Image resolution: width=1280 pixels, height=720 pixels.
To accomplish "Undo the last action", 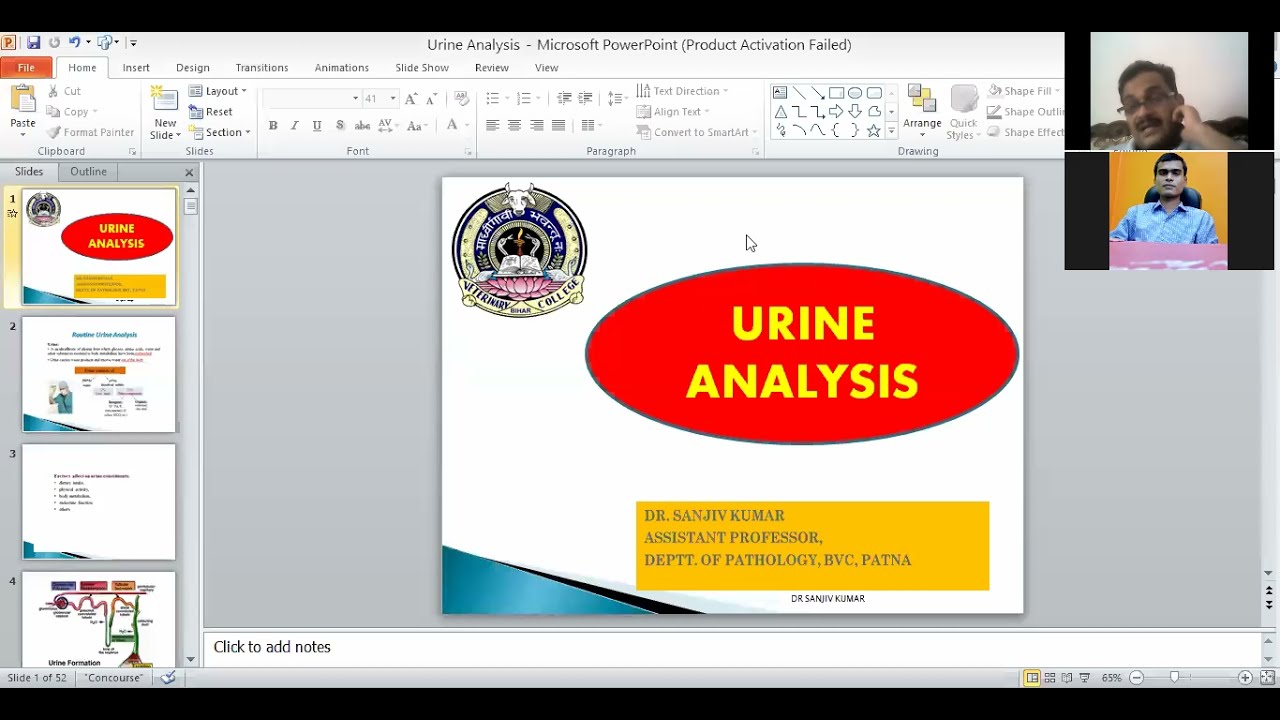I will (74, 43).
